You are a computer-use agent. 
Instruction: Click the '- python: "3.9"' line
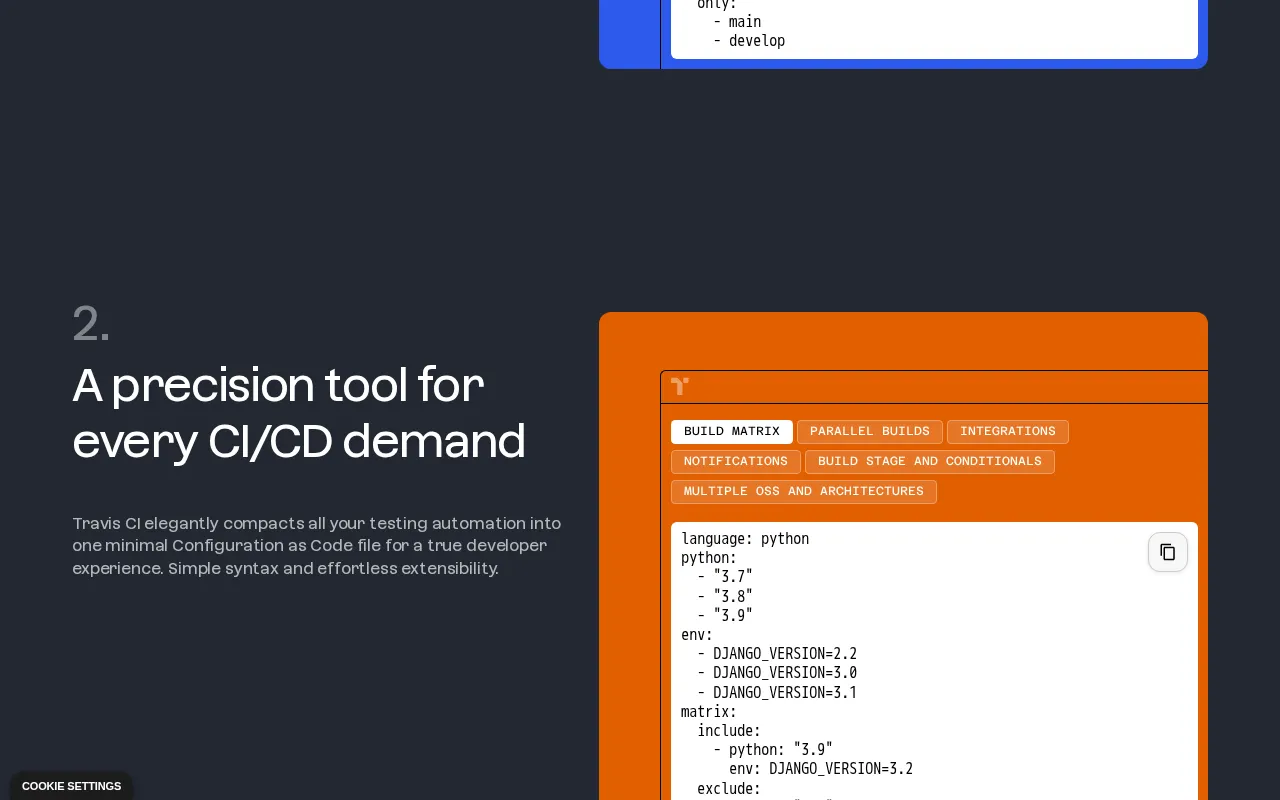click(773, 750)
